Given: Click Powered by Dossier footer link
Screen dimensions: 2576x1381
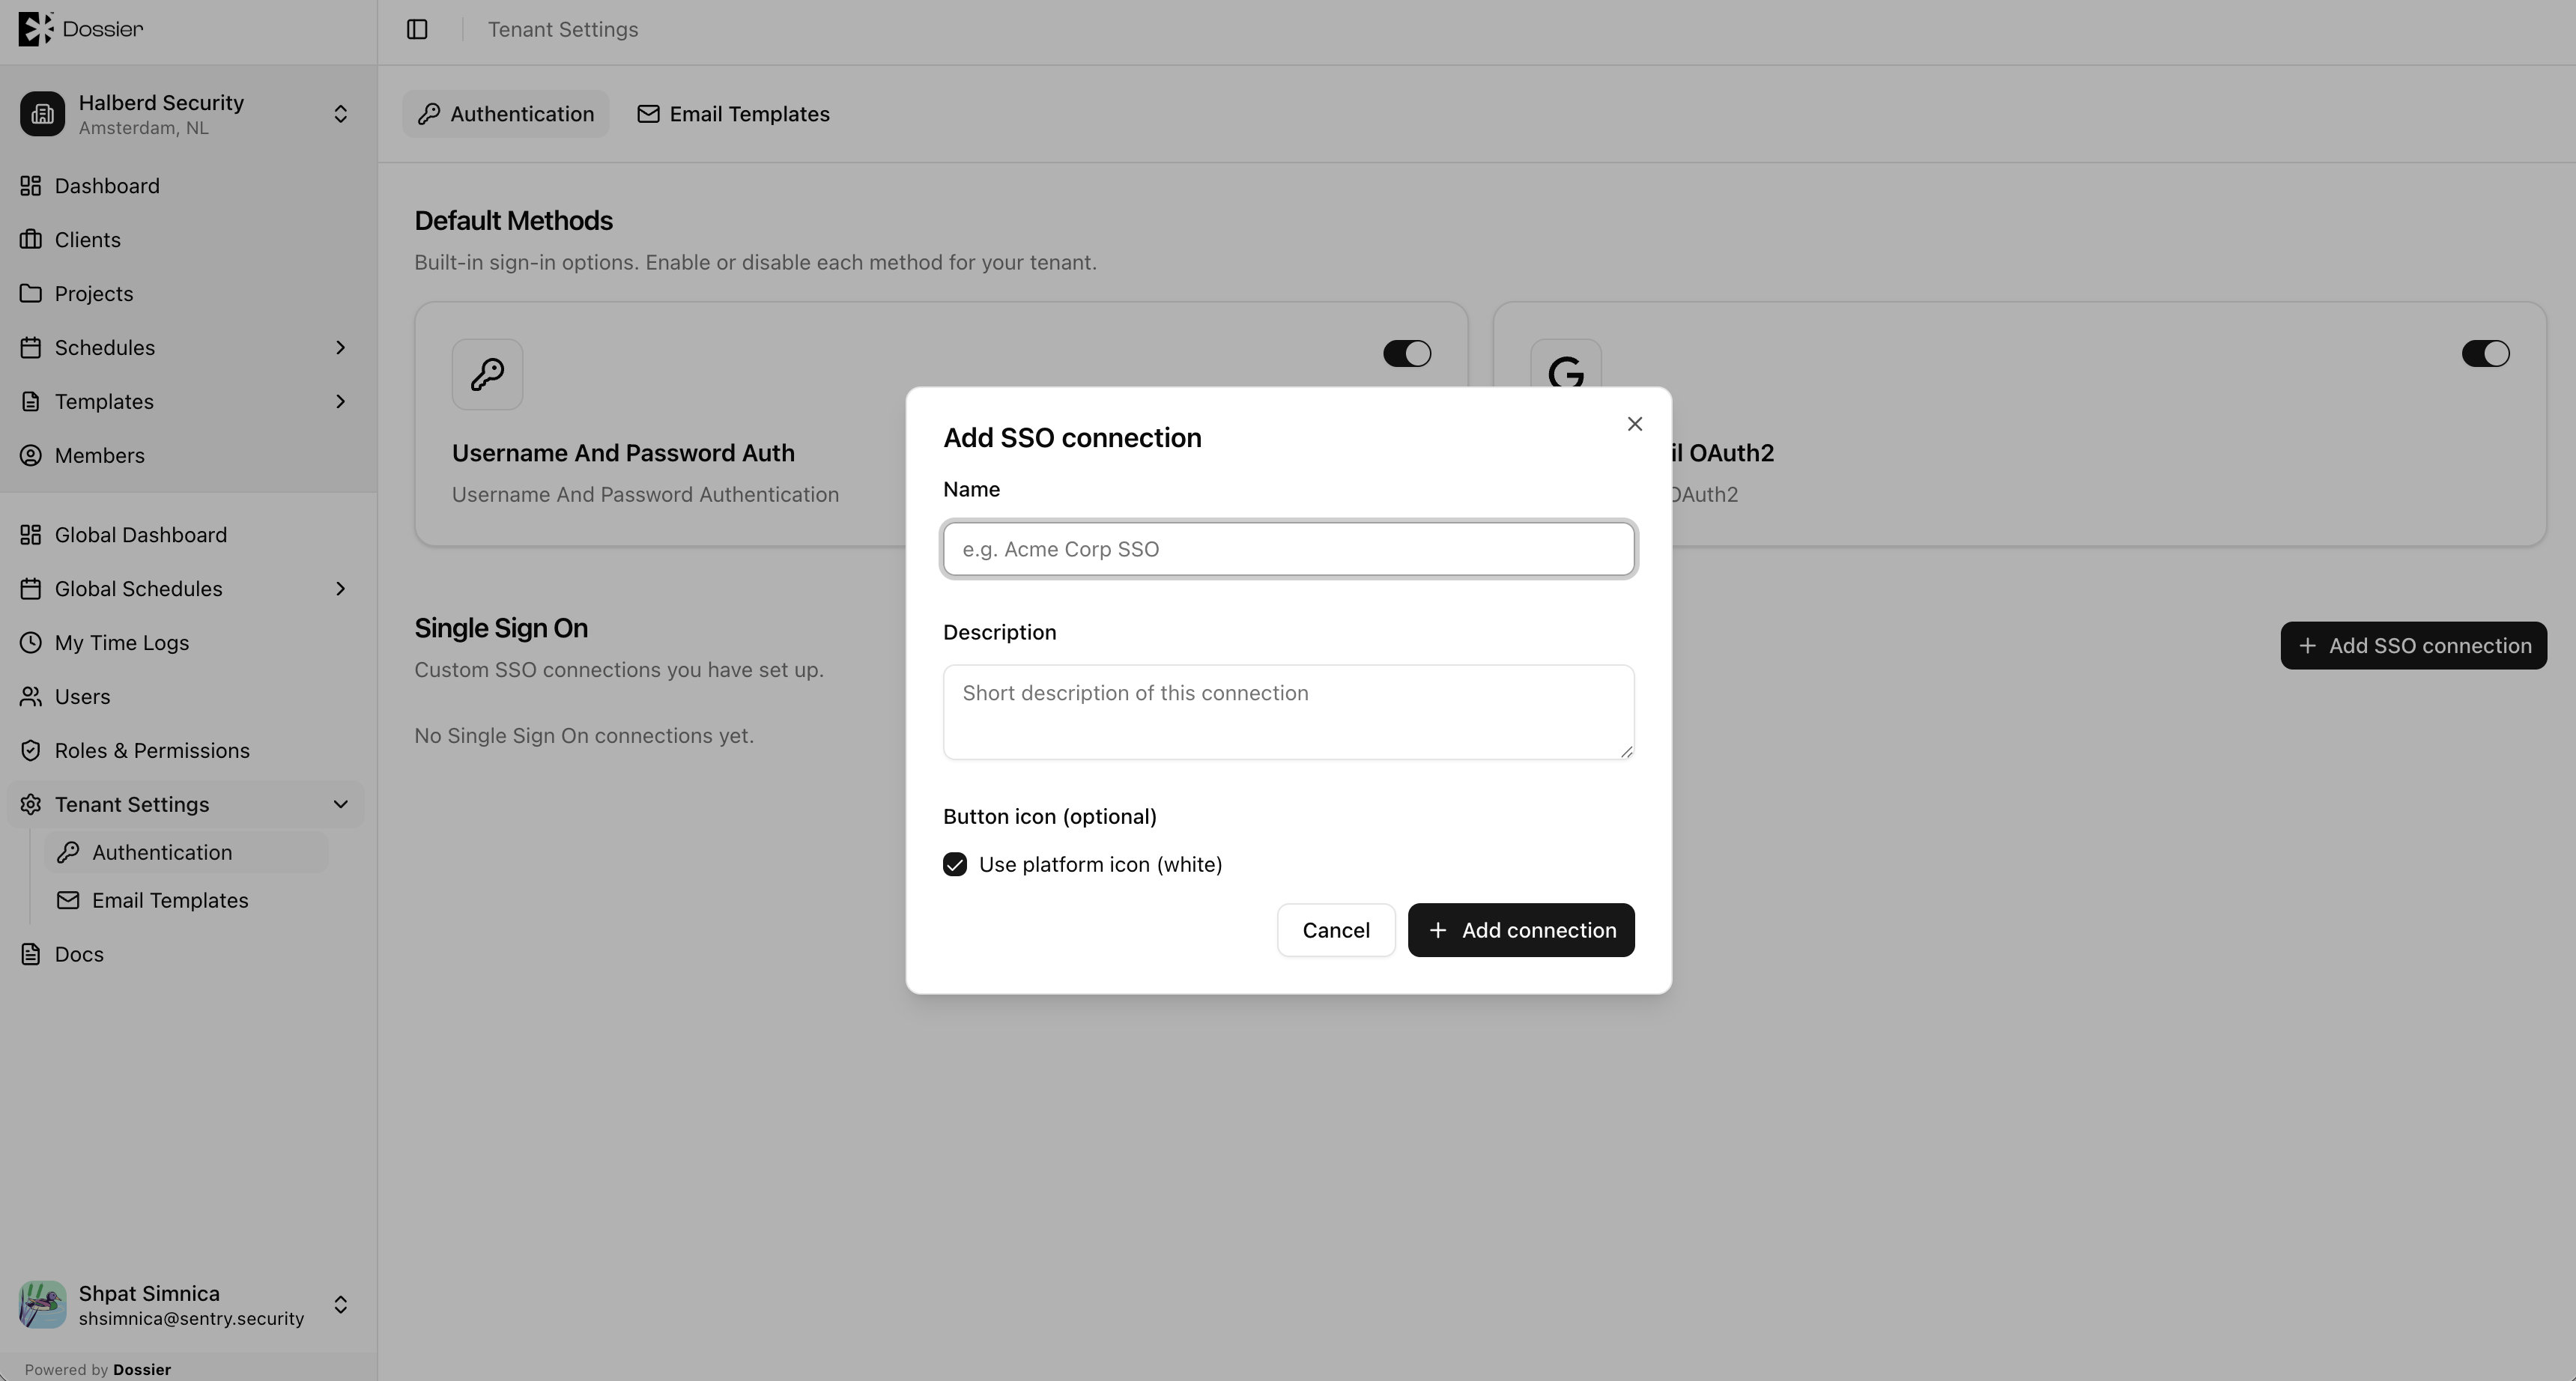Looking at the screenshot, I should (x=98, y=1369).
